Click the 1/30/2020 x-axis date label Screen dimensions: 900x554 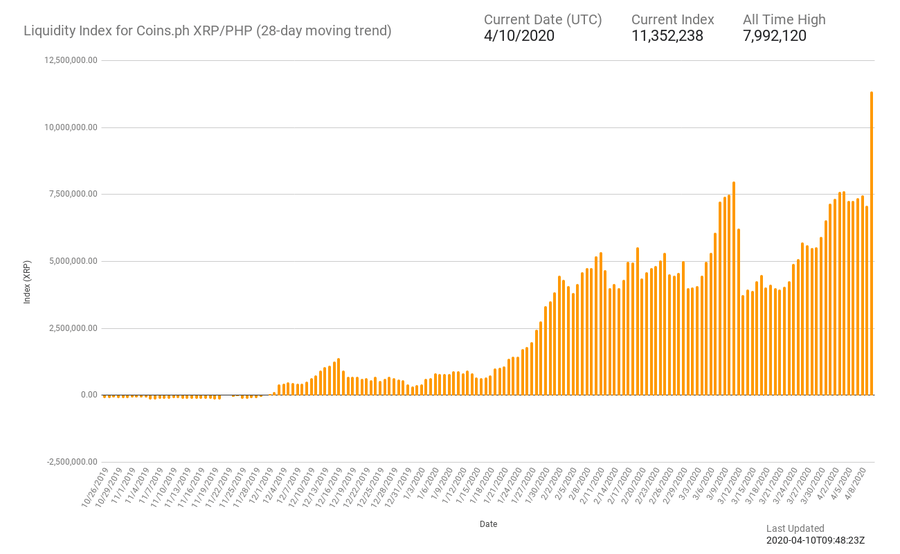[539, 486]
